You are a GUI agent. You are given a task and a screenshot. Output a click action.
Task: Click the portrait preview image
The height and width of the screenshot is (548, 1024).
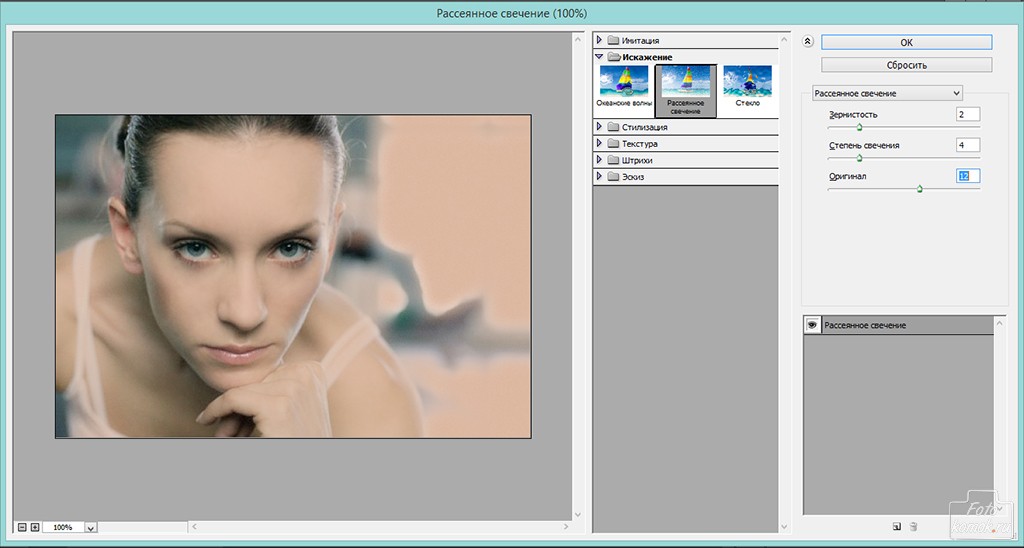point(293,276)
